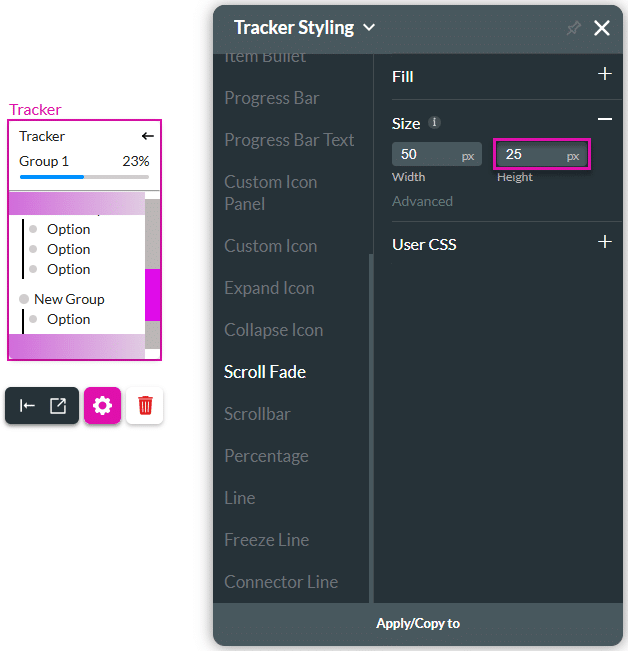
Task: Click the gear settings icon below the tracker
Action: [x=102, y=405]
